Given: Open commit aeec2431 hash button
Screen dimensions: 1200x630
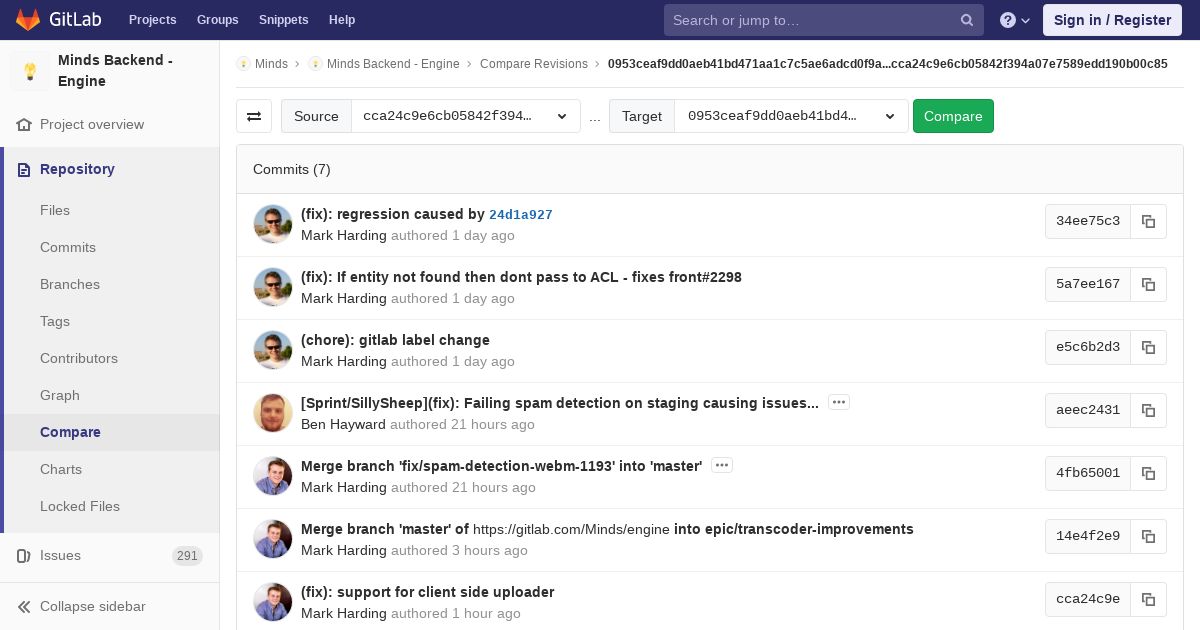Looking at the screenshot, I should click(1088, 410).
